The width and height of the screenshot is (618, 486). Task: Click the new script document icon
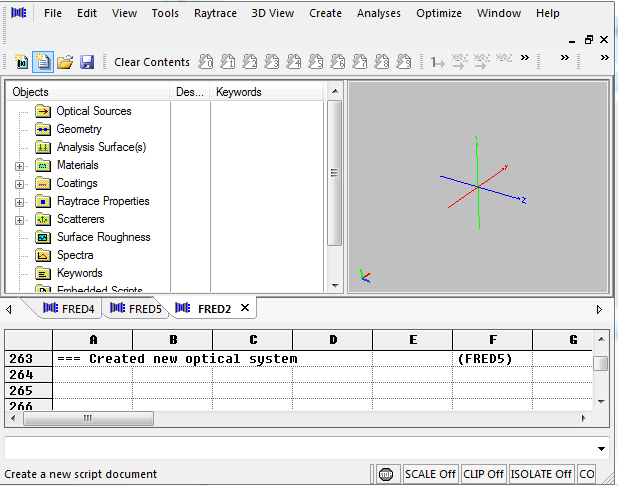click(42, 62)
